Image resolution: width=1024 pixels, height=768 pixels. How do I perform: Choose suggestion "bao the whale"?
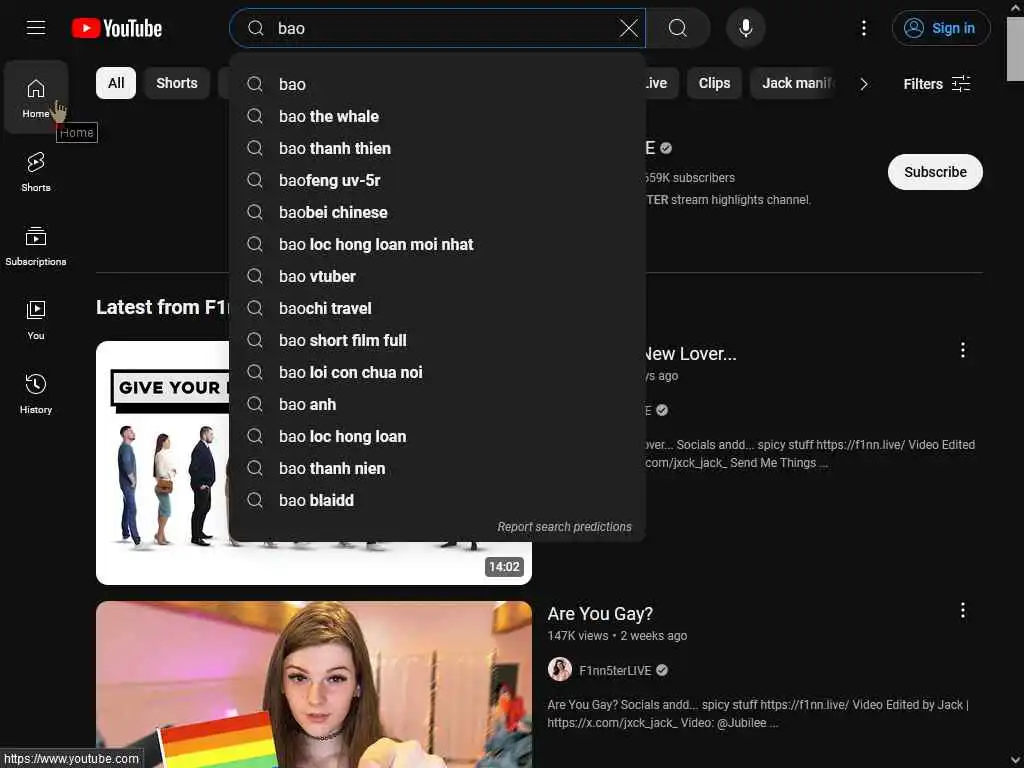(x=437, y=116)
